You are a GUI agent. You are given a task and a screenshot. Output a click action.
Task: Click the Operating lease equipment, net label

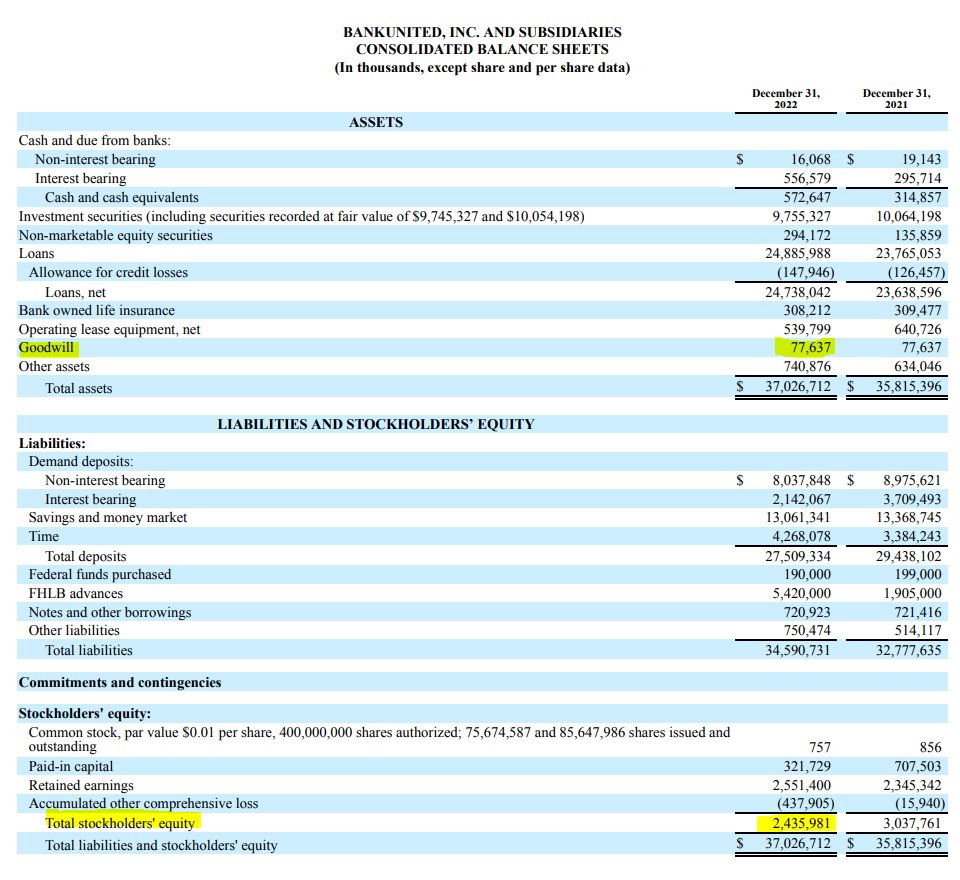pos(110,329)
